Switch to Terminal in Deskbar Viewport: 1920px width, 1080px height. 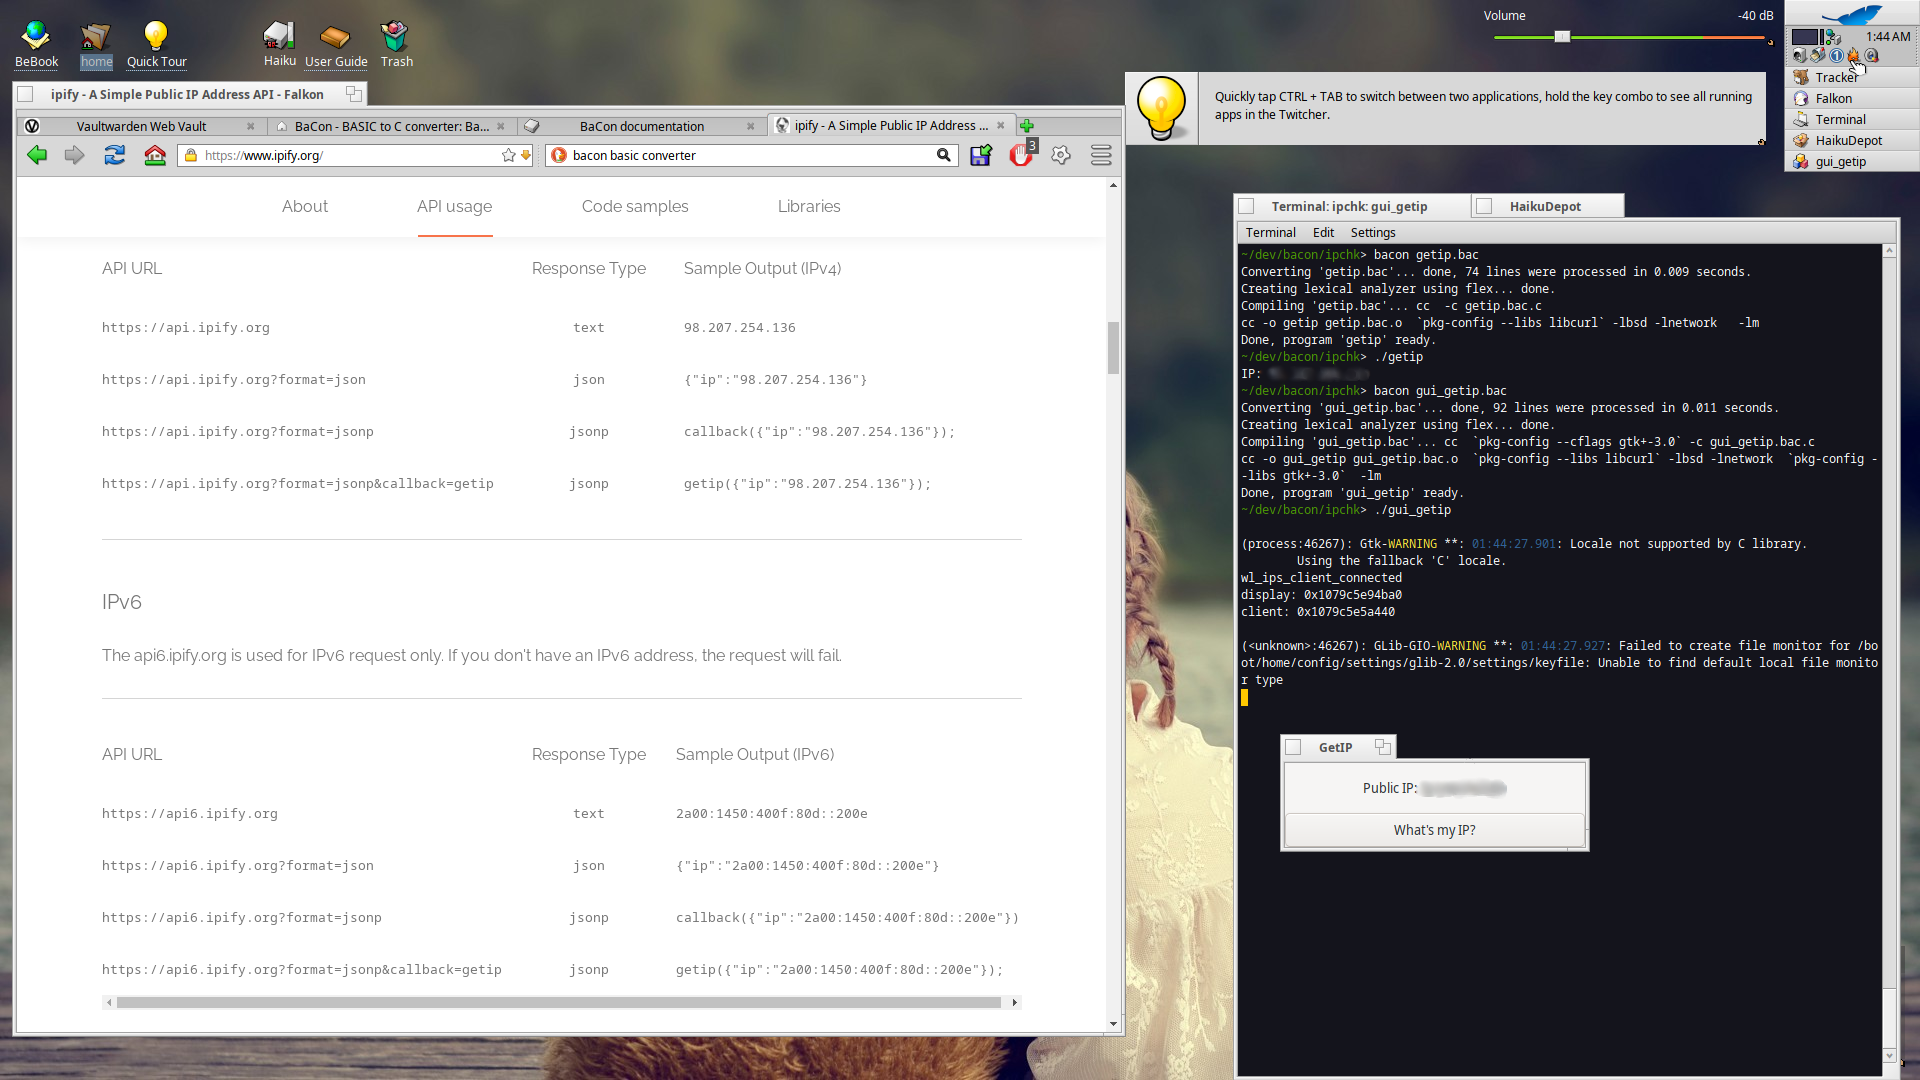[1852, 119]
